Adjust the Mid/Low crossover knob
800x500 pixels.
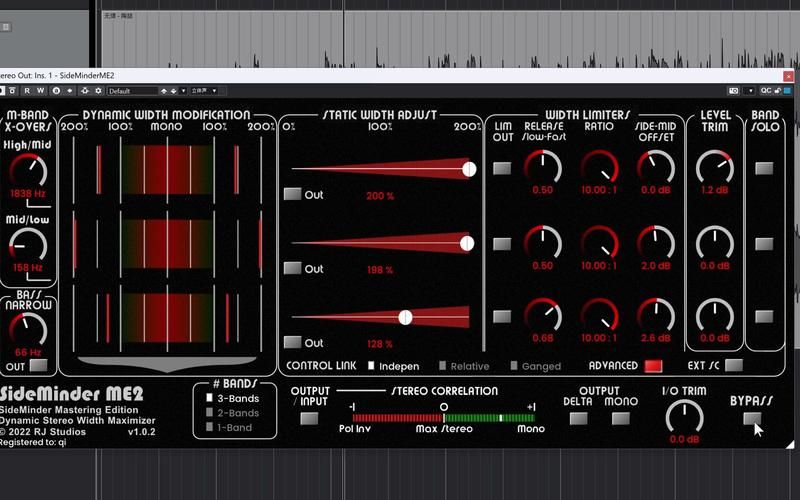pyautogui.click(x=28, y=245)
